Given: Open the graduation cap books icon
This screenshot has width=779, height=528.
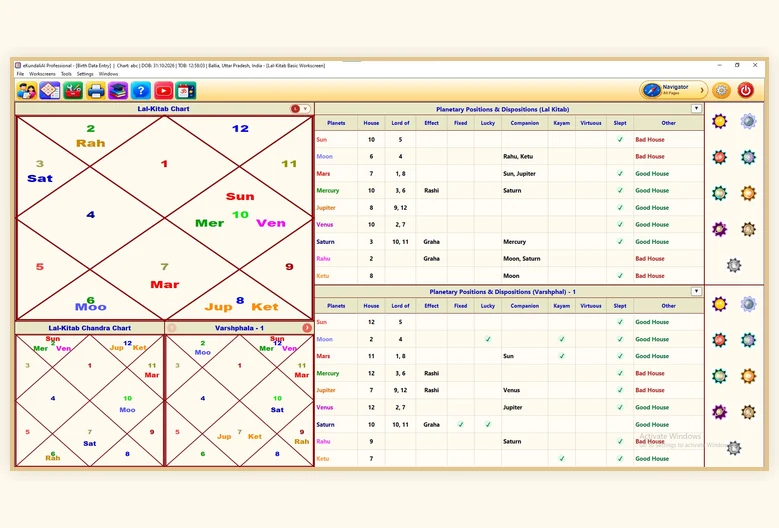Looking at the screenshot, I should tap(118, 90).
